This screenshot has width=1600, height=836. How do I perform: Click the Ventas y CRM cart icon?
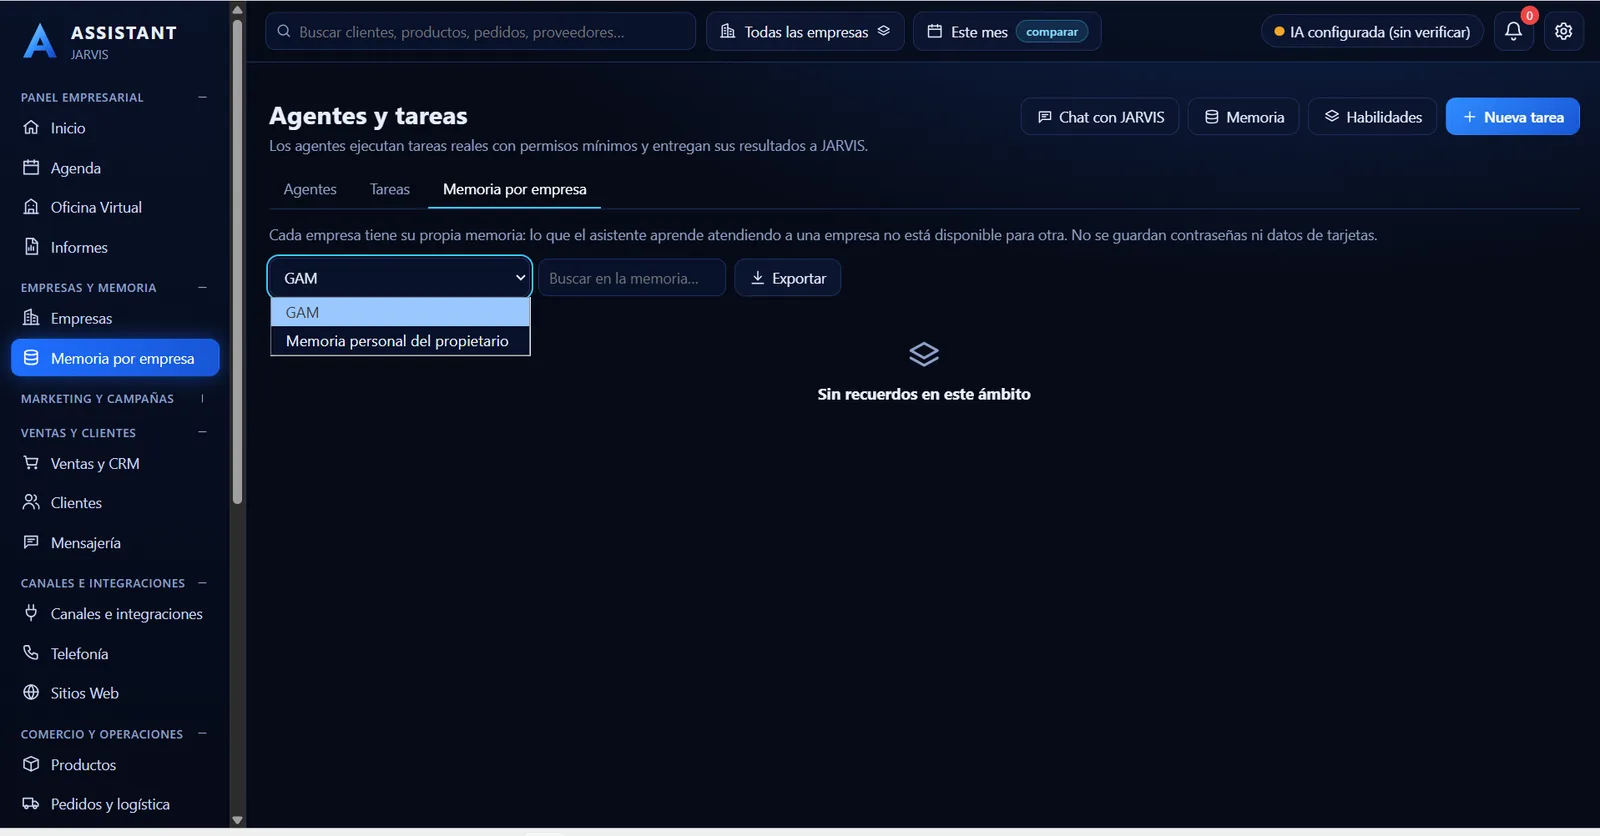pos(31,463)
